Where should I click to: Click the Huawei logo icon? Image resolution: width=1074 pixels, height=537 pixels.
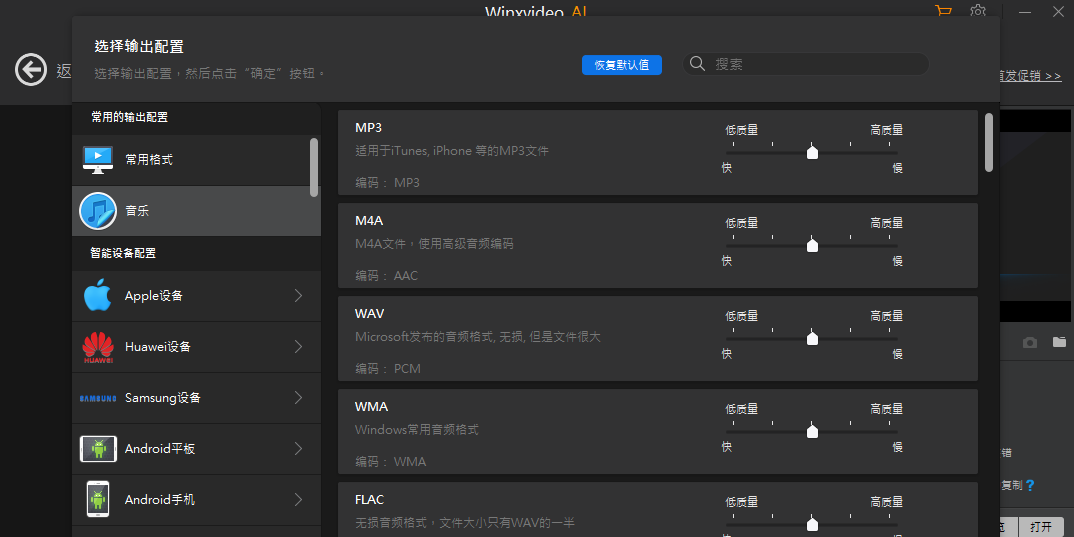pos(98,347)
